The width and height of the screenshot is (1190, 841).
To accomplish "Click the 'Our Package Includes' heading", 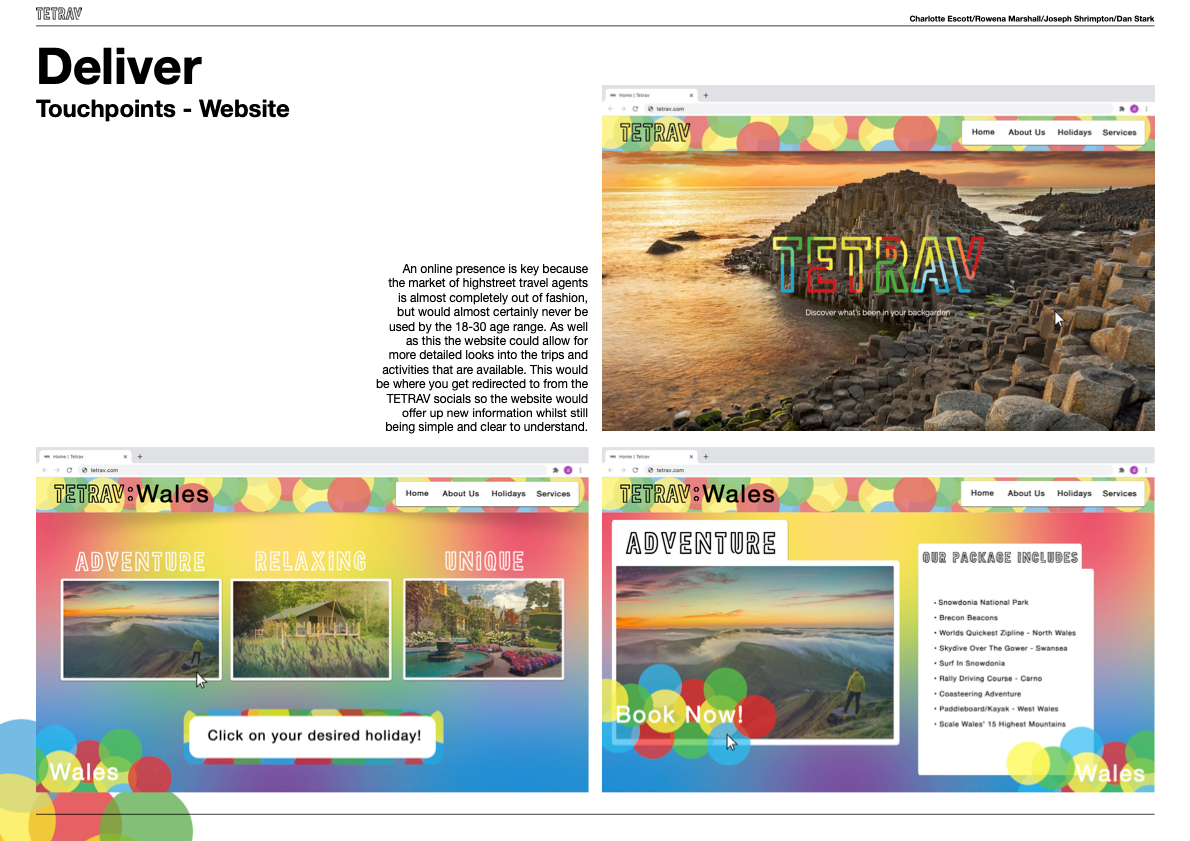I will tap(1000, 558).
